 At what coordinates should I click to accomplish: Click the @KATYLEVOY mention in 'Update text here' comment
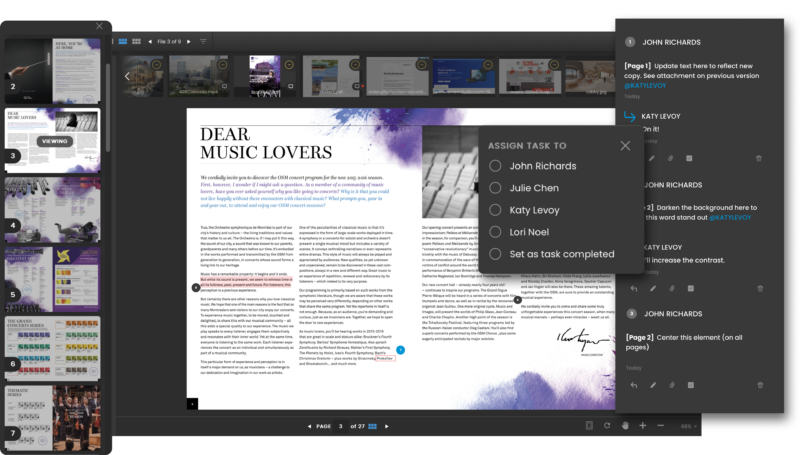[x=645, y=86]
